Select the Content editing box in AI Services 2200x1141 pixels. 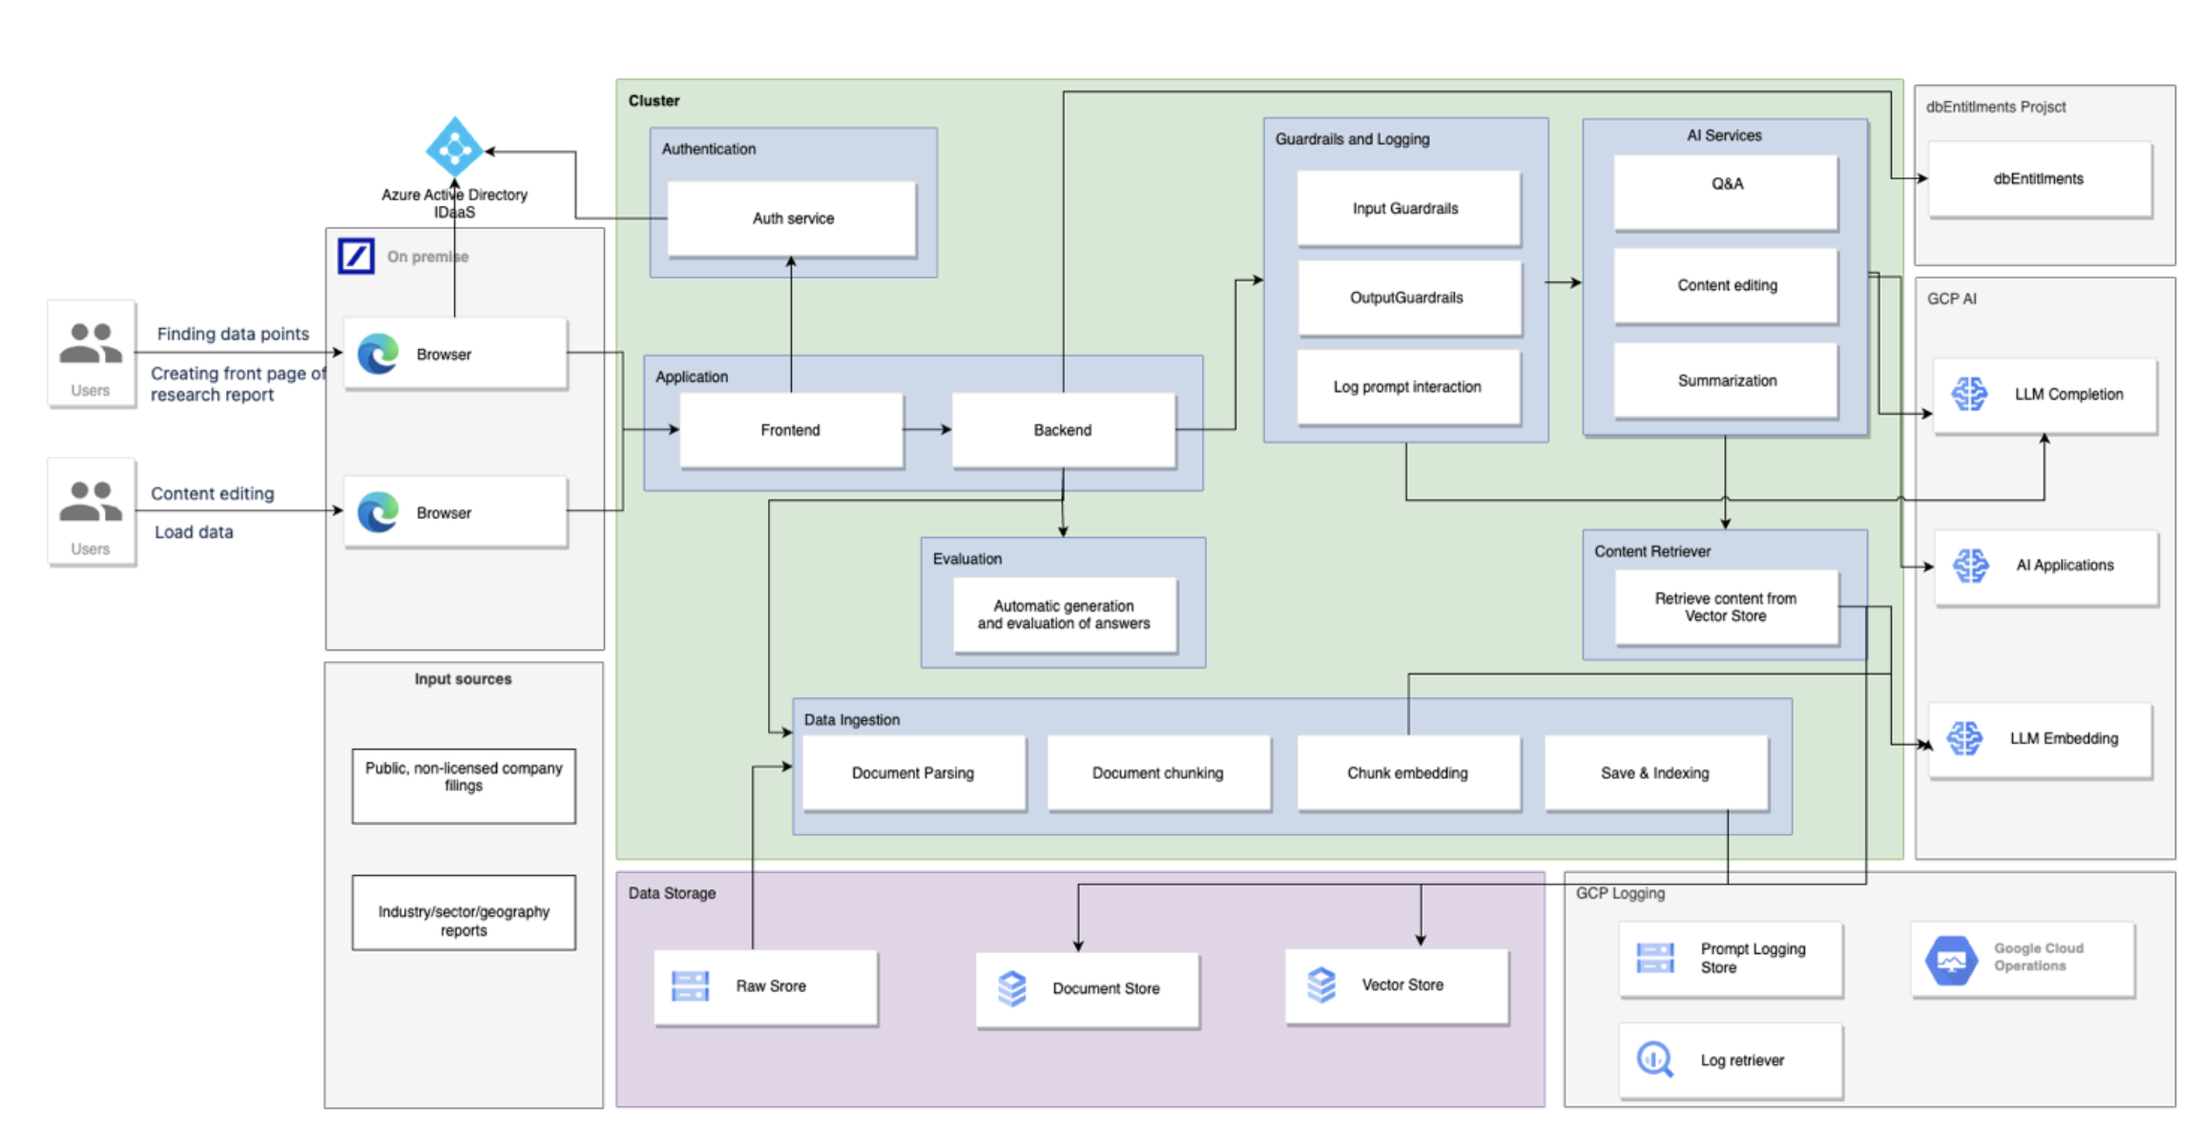(x=1726, y=285)
